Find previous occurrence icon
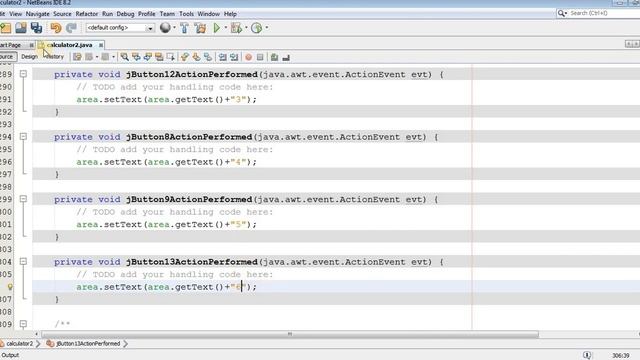Image resolution: width=640 pixels, height=360 pixels. click(x=136, y=57)
